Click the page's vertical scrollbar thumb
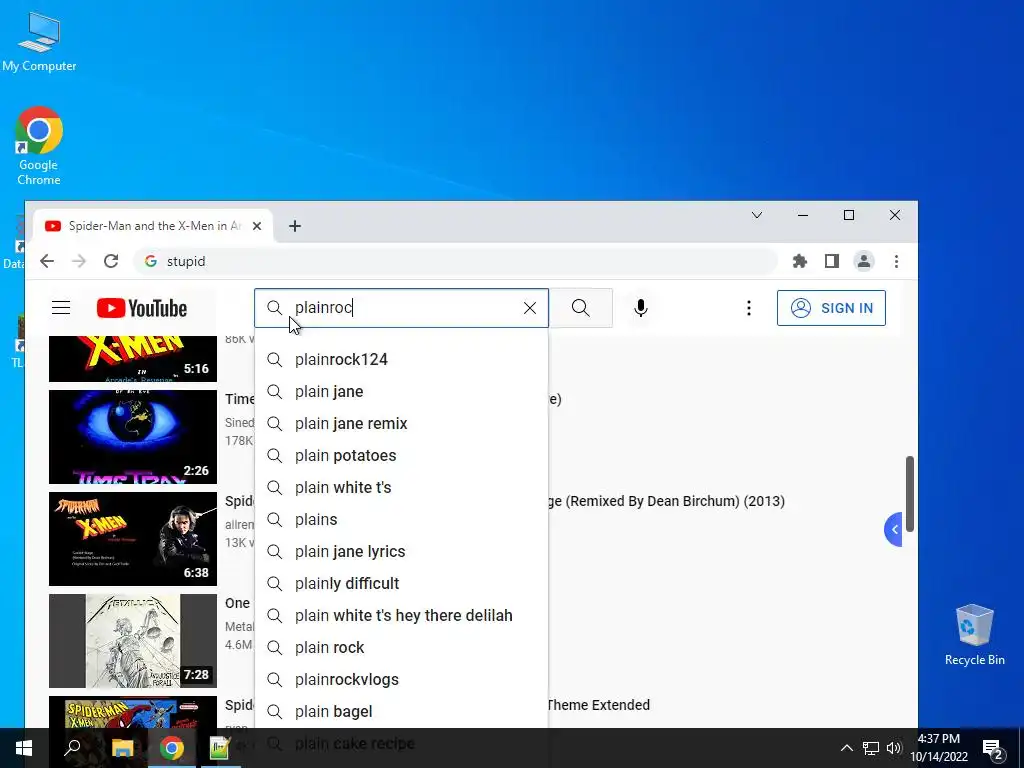 coord(909,494)
